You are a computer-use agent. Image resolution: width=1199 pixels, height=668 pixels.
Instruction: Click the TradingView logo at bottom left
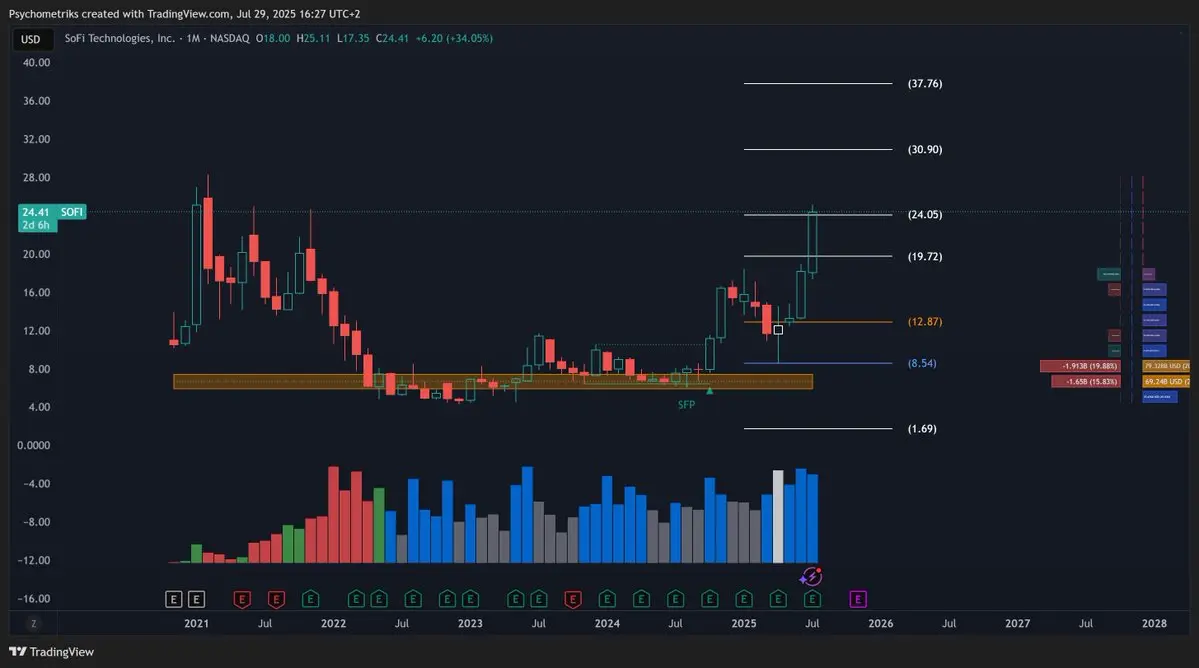[51, 652]
